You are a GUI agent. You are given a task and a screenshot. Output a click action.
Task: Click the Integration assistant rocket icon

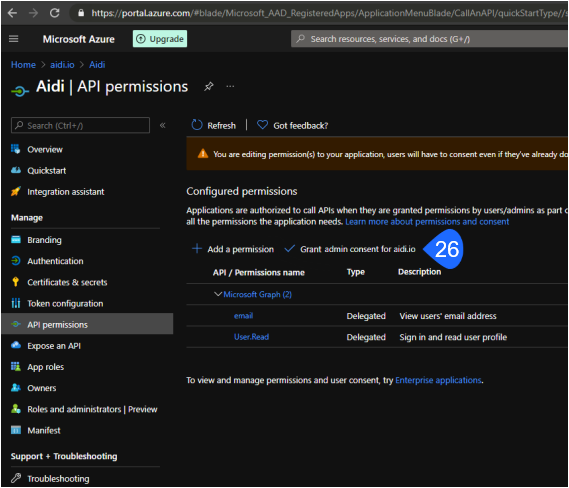coord(16,191)
